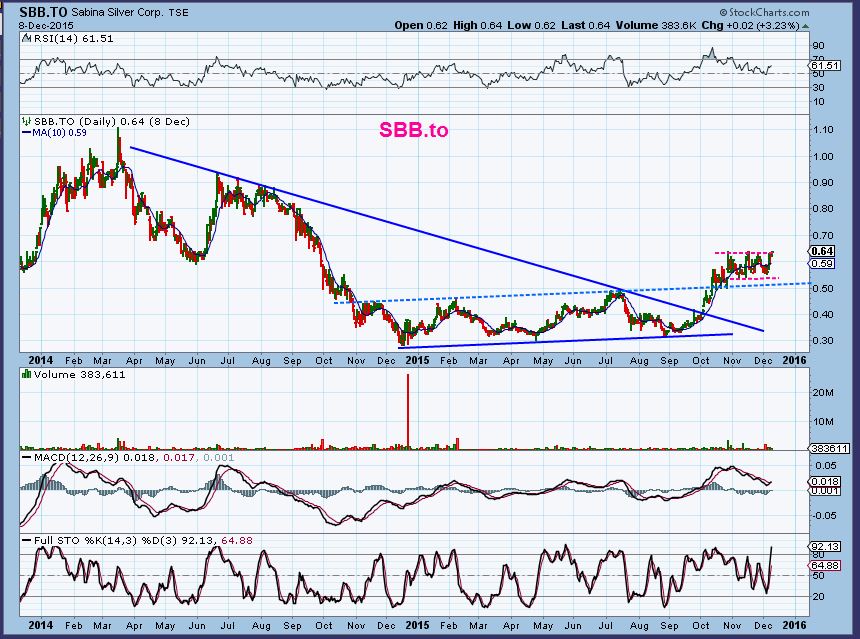Click the RSI(14) 61.51 indicator label
Screen dimensions: 860x639
(73, 38)
